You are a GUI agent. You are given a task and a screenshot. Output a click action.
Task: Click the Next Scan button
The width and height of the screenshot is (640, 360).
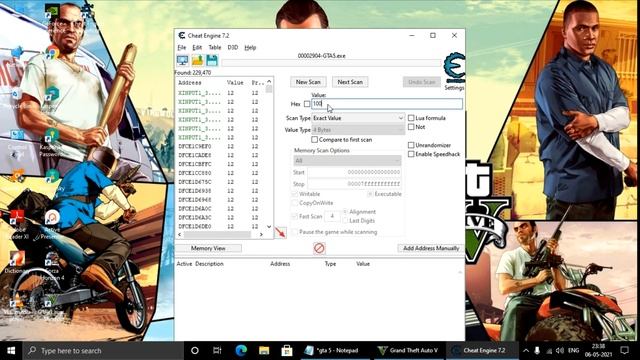pos(350,82)
